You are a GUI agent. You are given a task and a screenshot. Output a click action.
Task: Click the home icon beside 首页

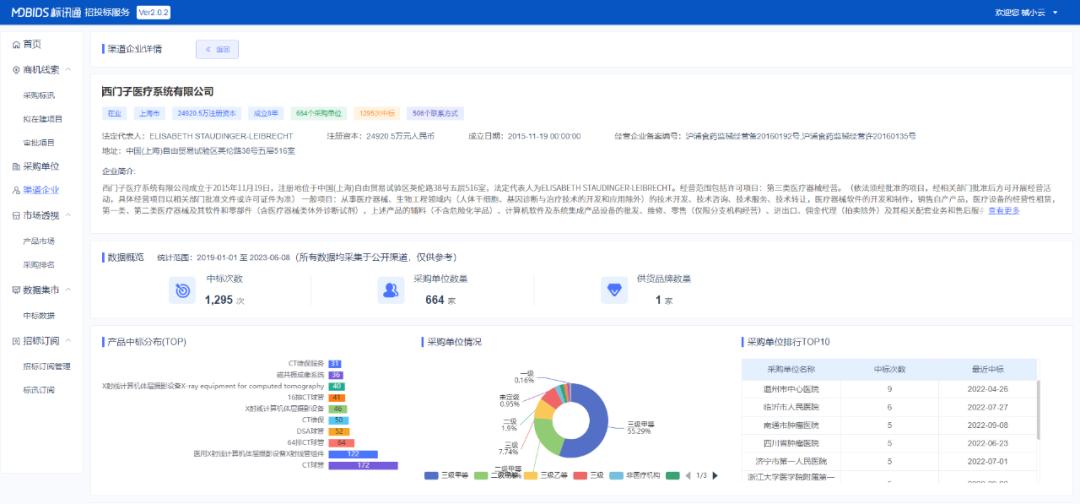[17, 44]
